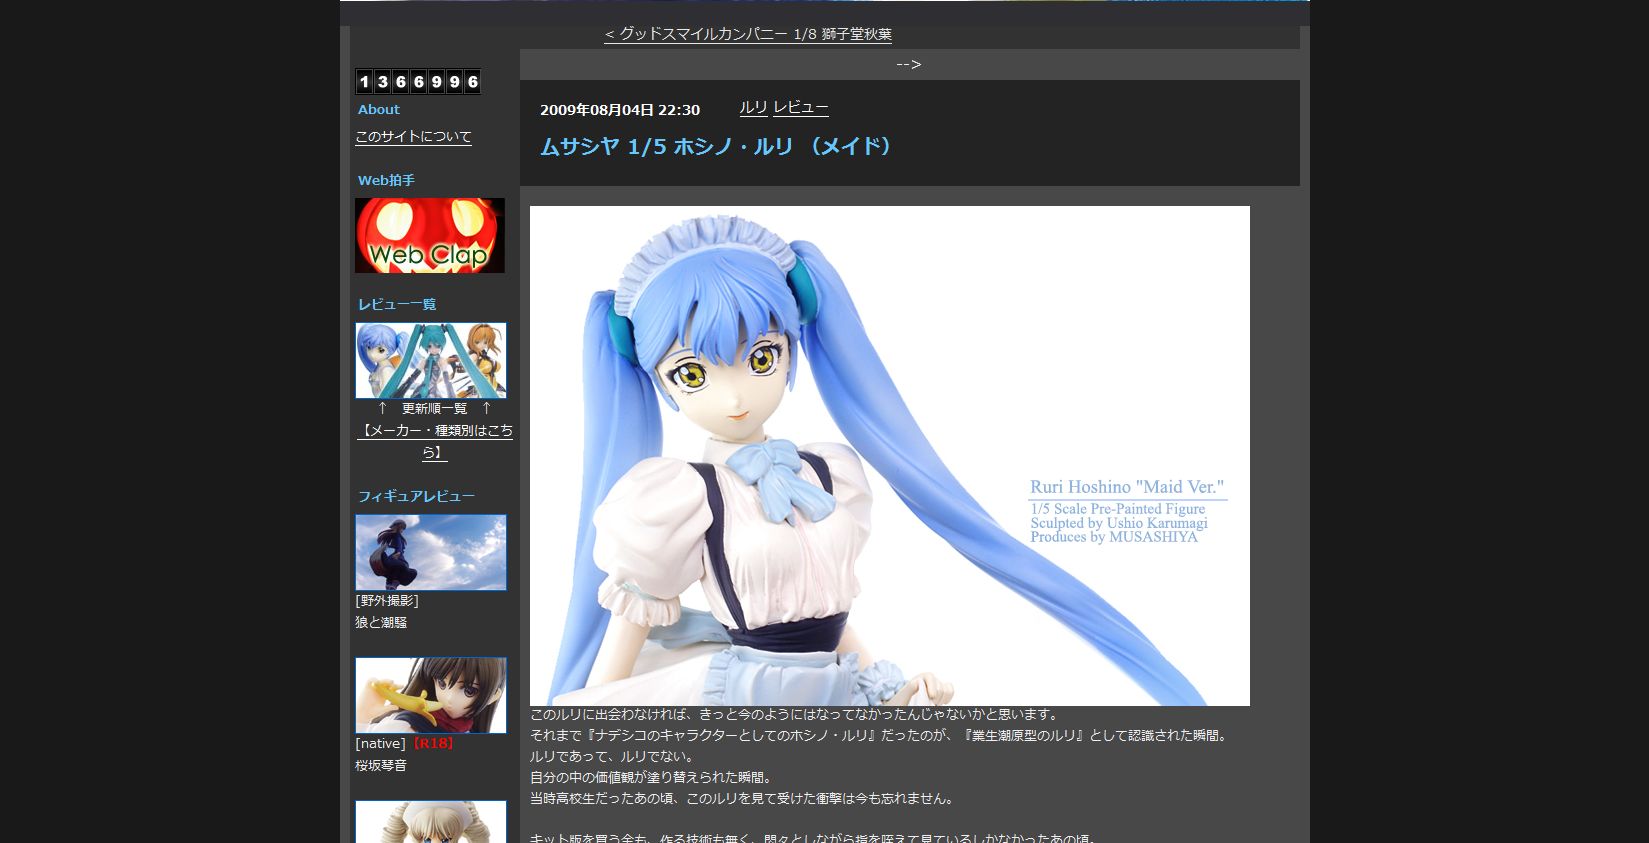
Task: Click the 桜坂琴音 caption text
Action: 381,765
